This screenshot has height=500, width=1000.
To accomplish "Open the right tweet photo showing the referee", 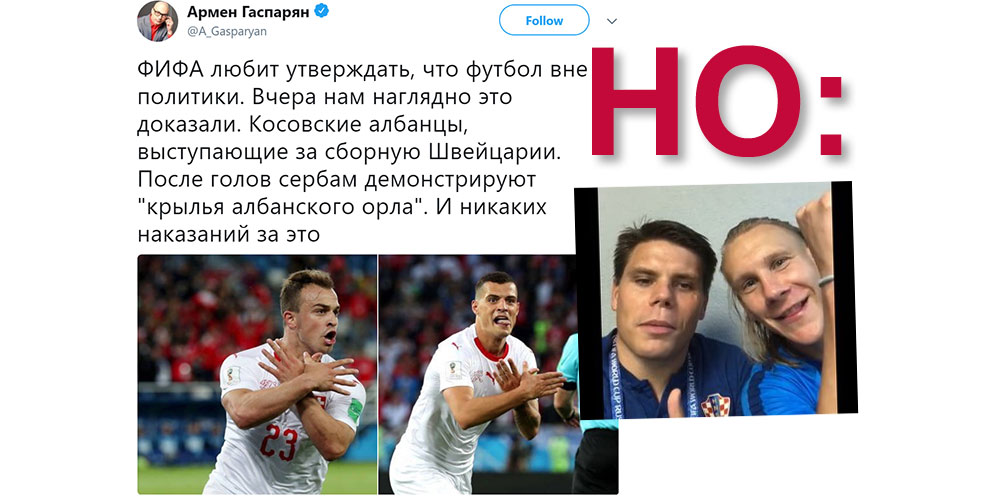I will click(478, 374).
